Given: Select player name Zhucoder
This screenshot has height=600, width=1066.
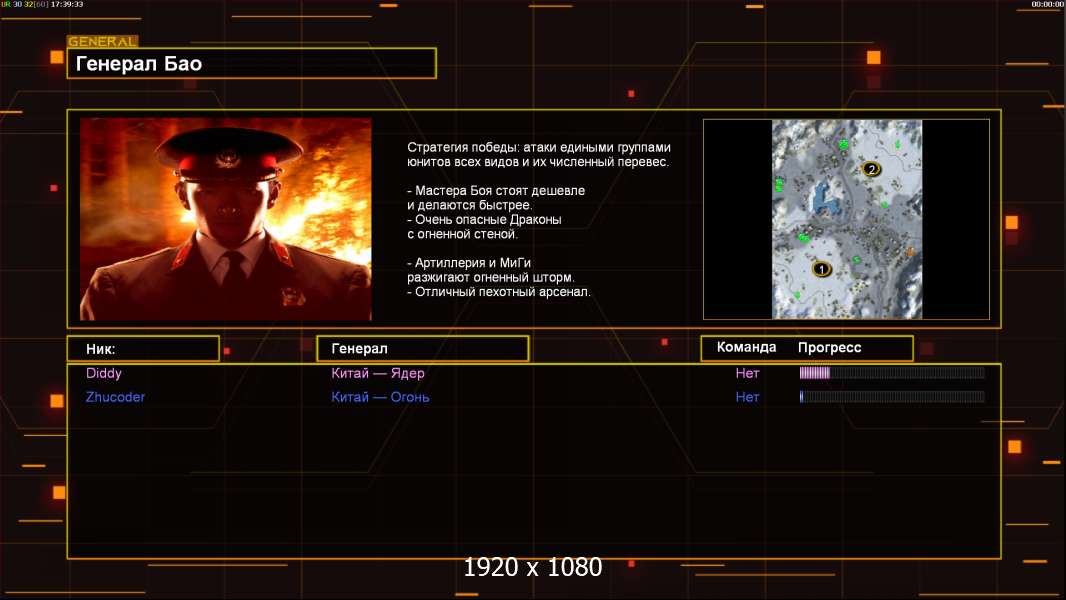Looking at the screenshot, I should tap(116, 397).
